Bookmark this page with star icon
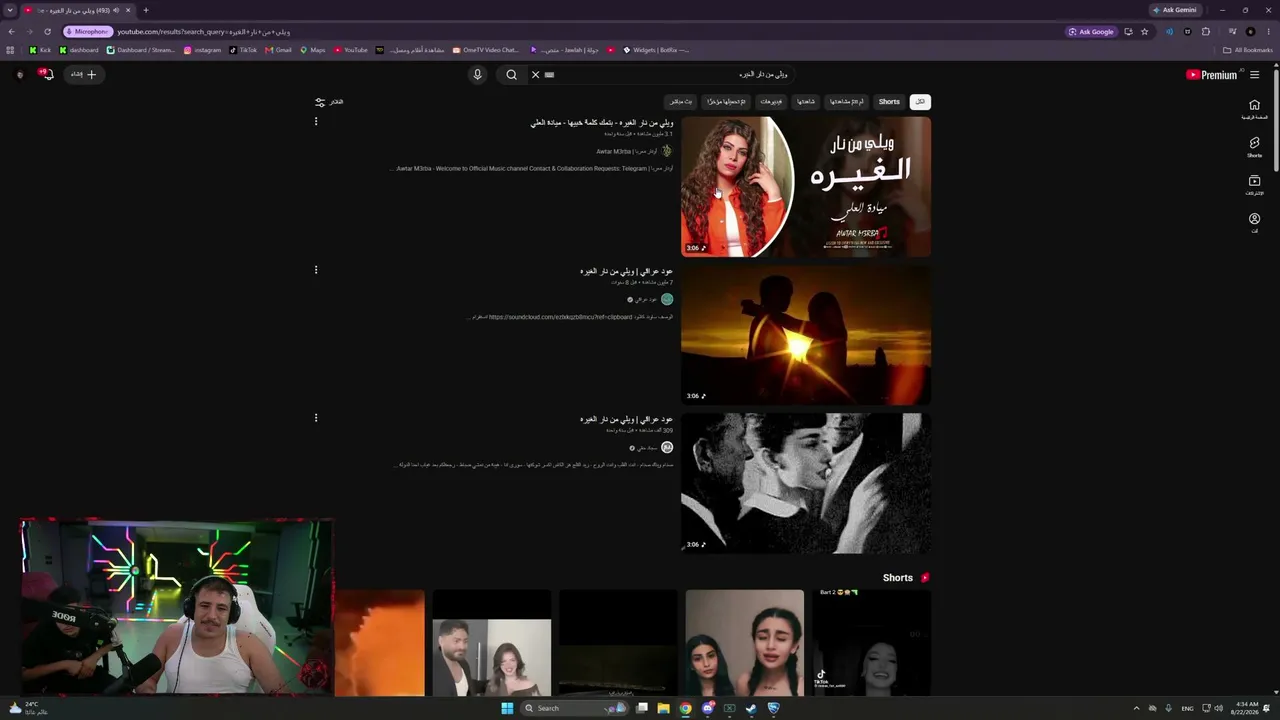 (x=1145, y=32)
